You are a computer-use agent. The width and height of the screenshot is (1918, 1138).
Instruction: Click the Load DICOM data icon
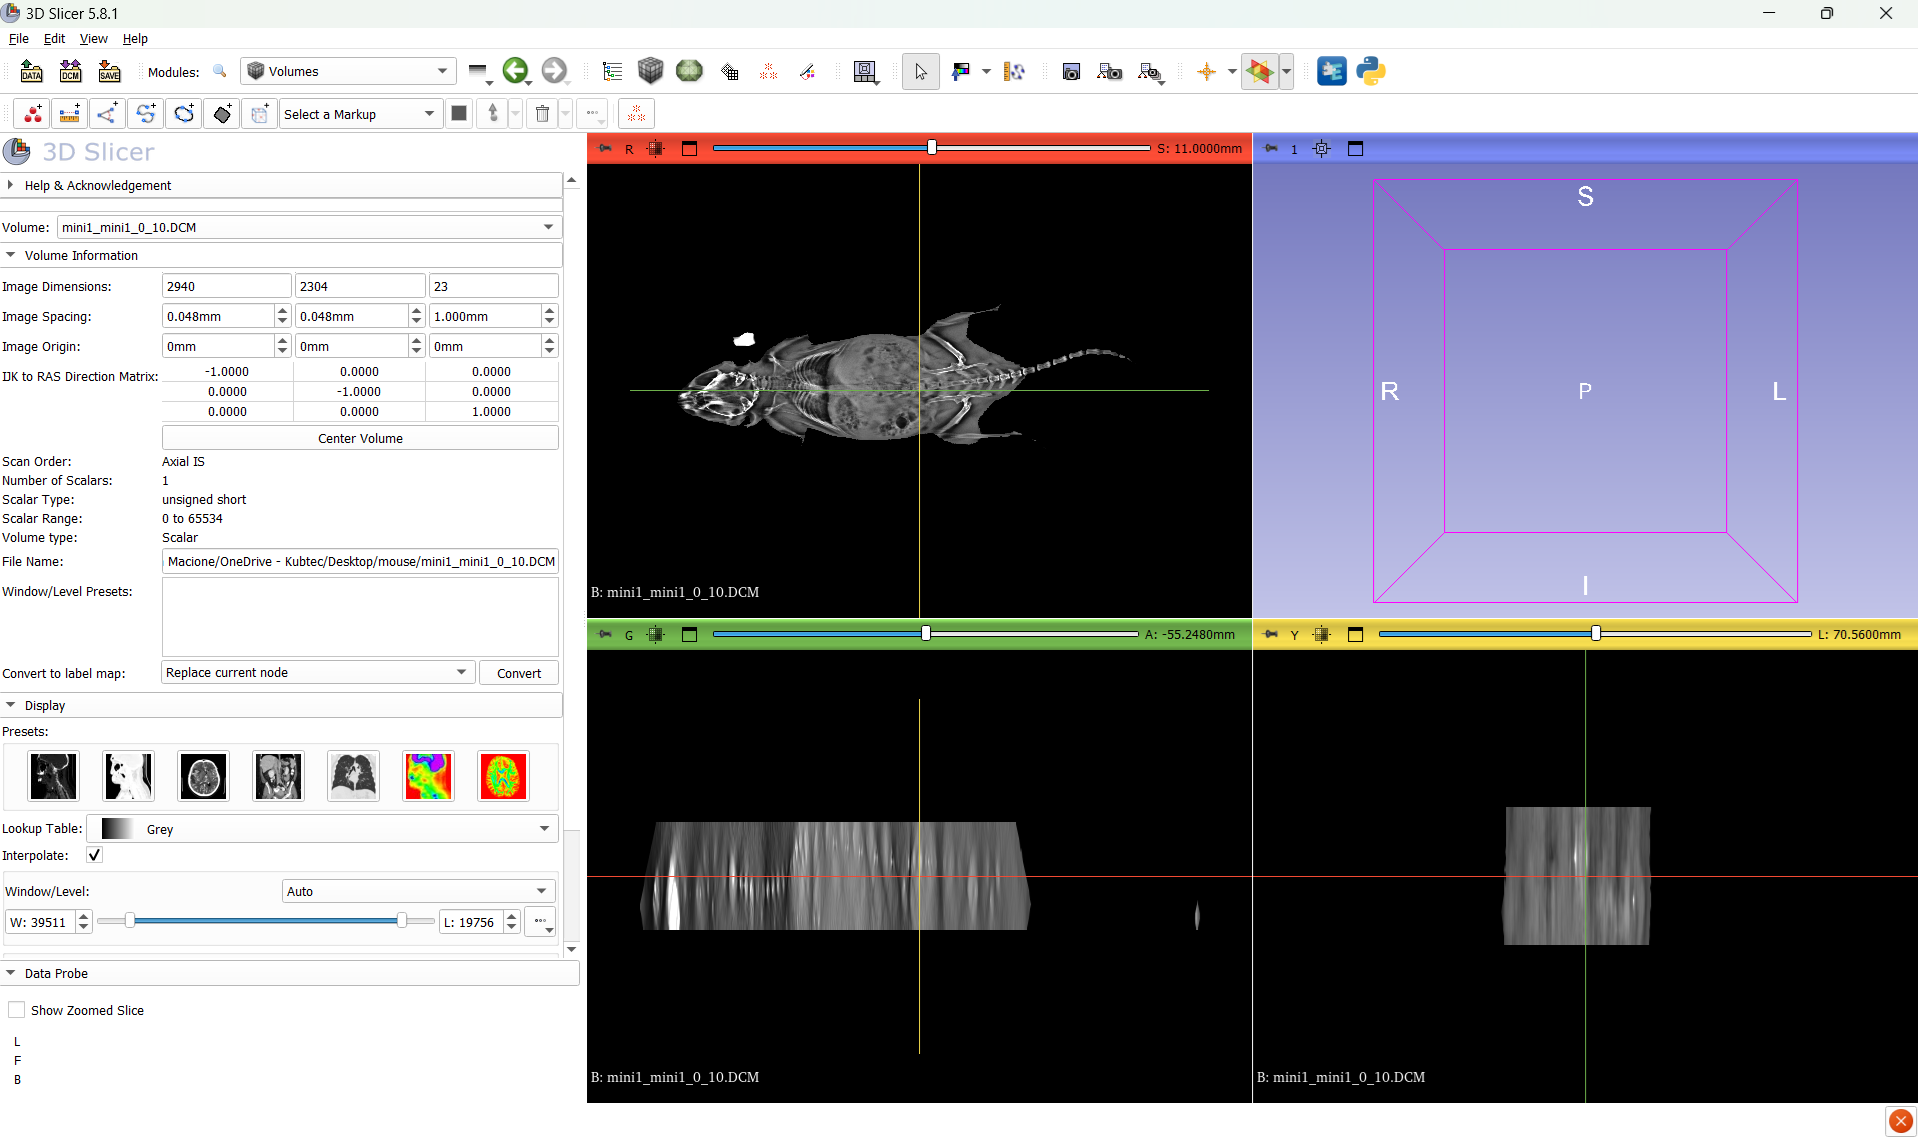(x=70, y=71)
